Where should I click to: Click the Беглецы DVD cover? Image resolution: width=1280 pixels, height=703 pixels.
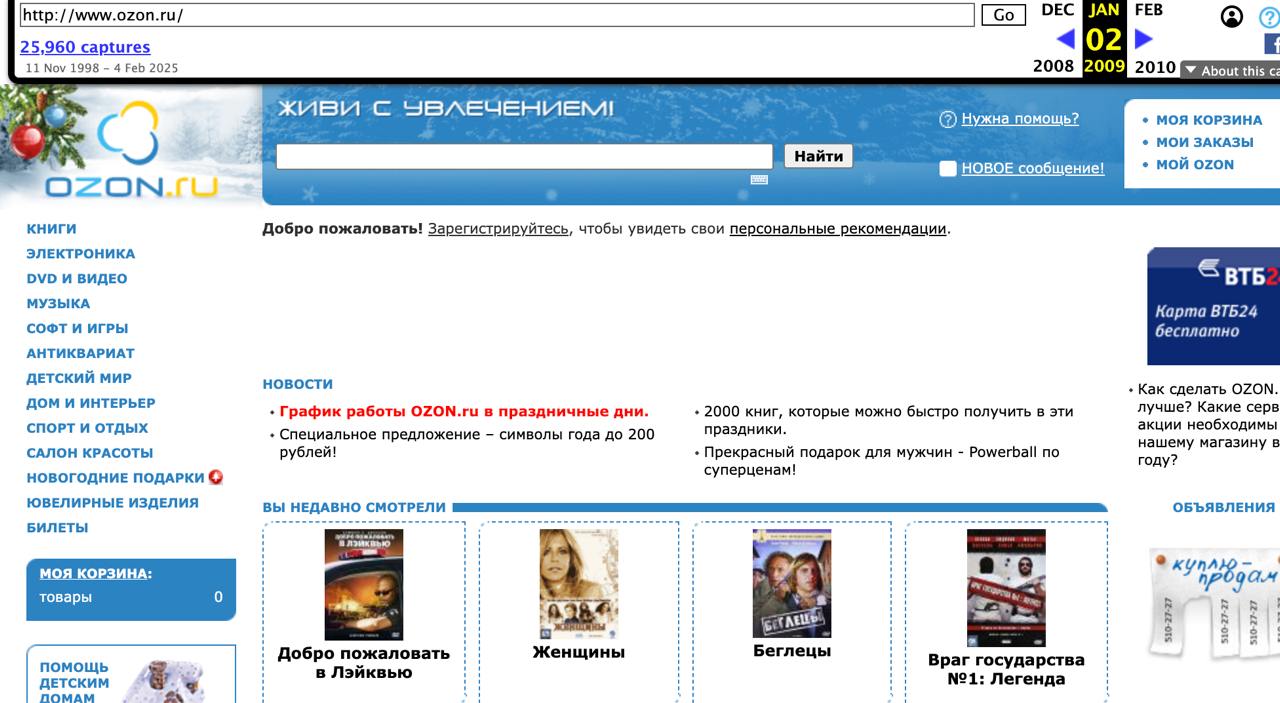(x=792, y=583)
